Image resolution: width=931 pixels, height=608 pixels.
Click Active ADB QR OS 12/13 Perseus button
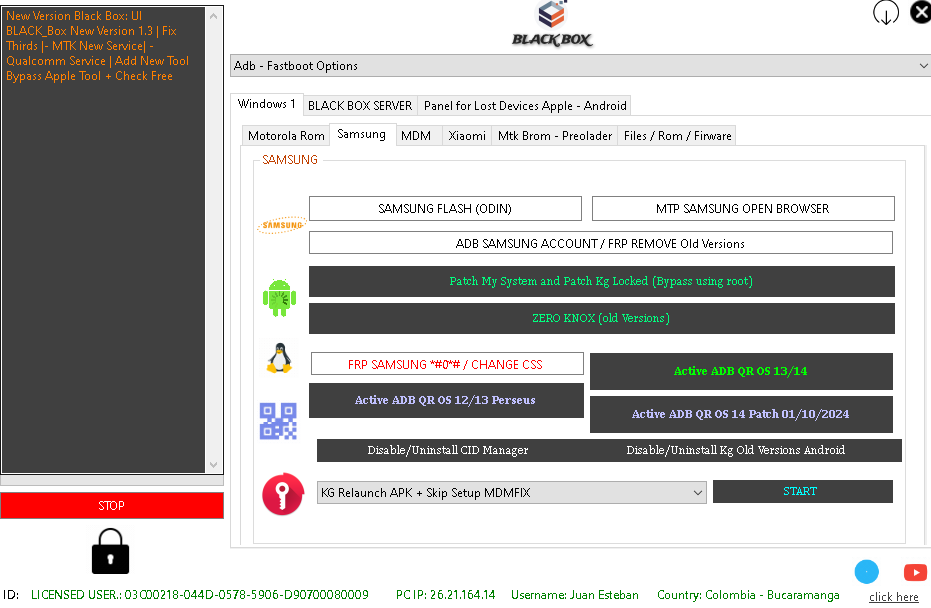[x=446, y=400]
